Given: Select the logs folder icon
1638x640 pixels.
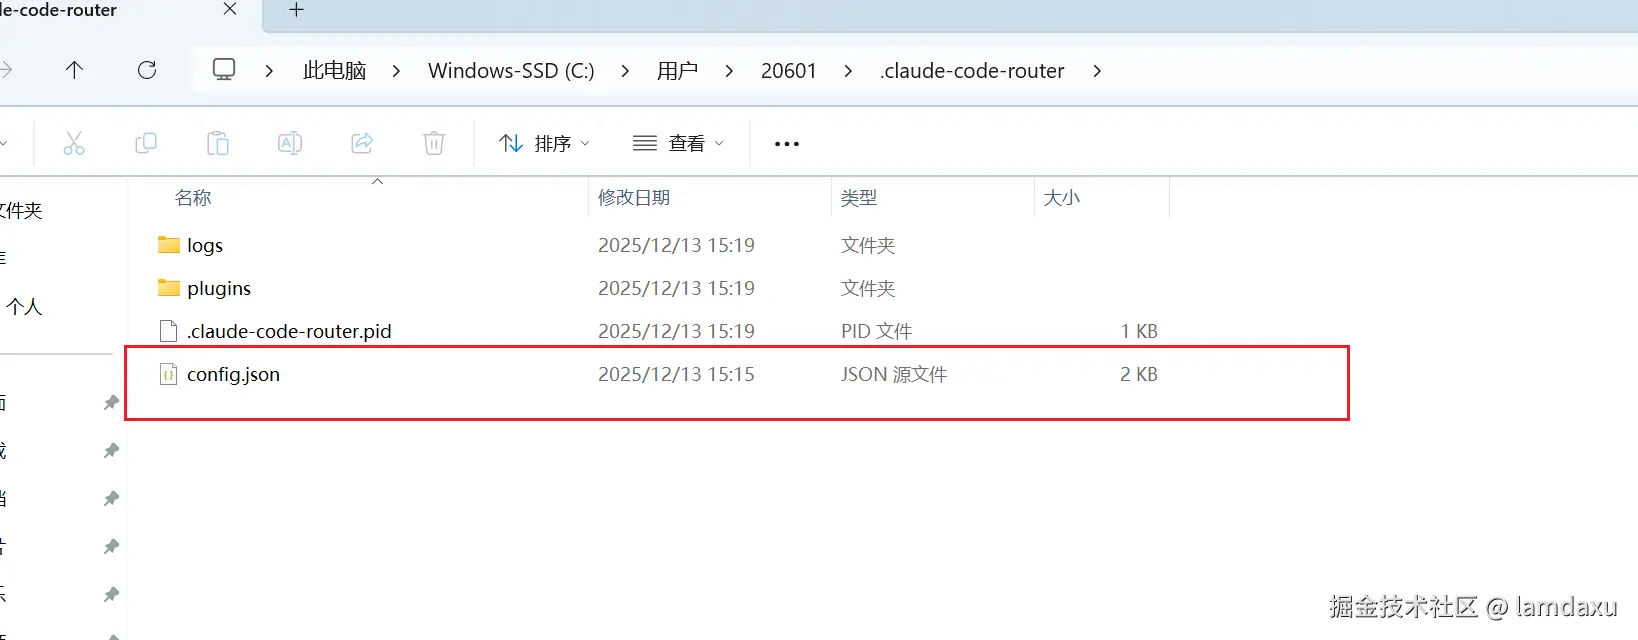Looking at the screenshot, I should pos(169,245).
